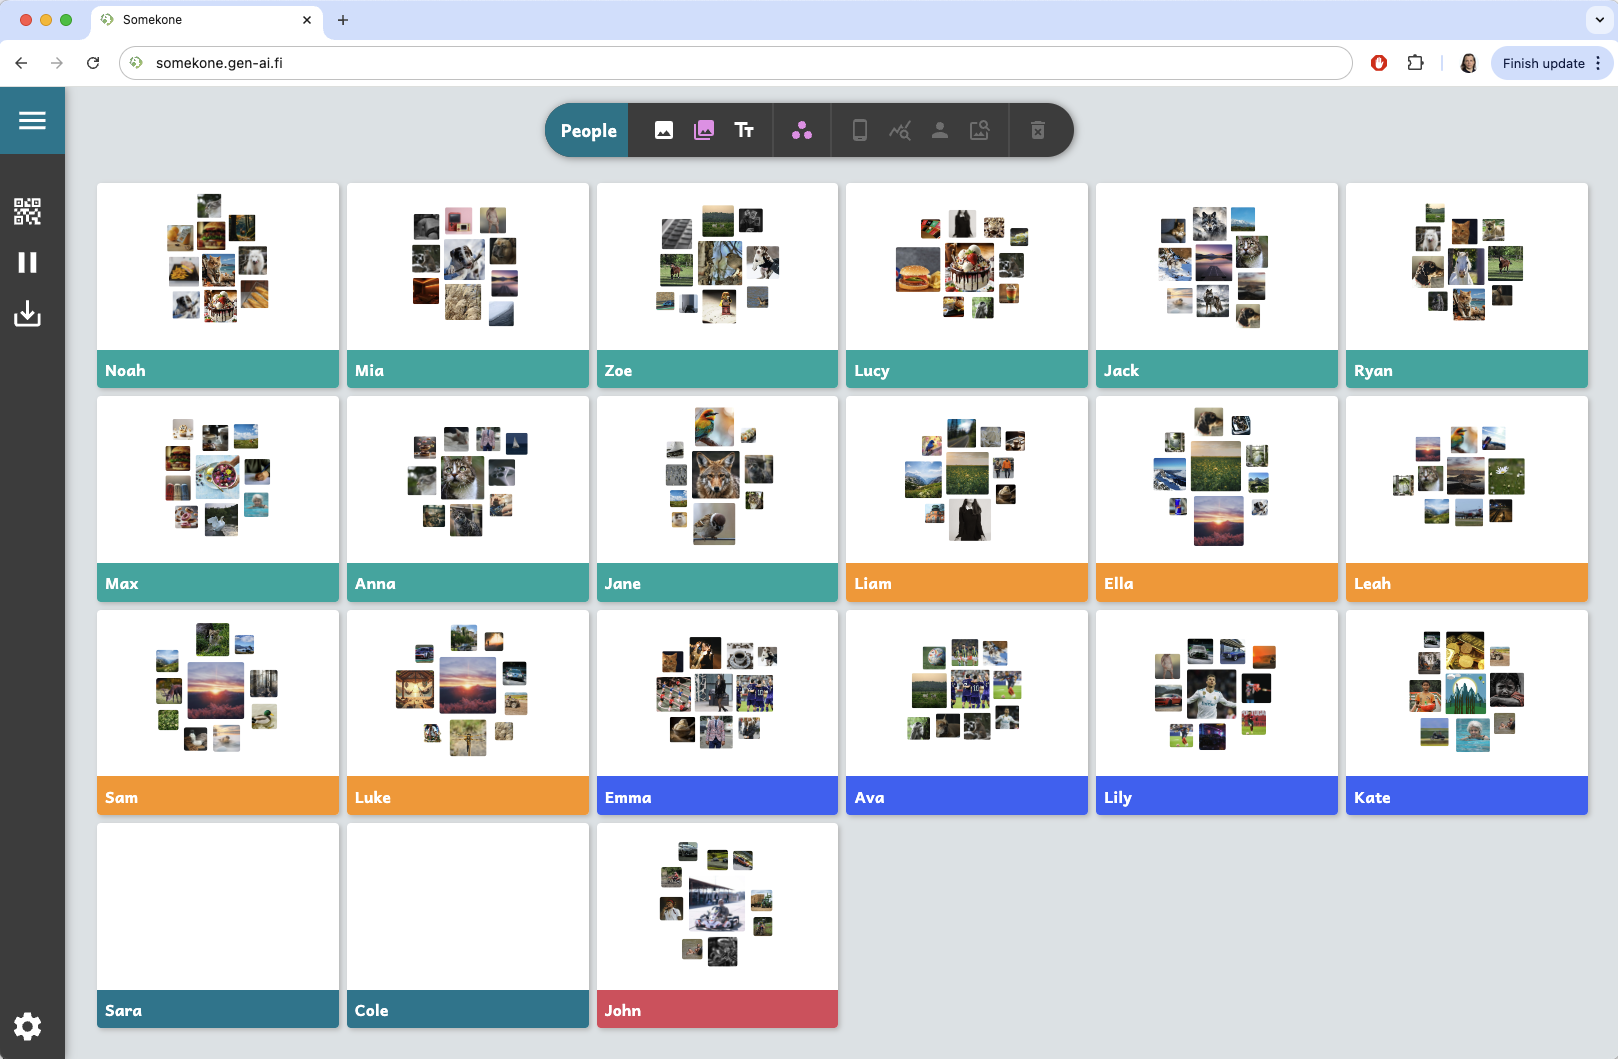The image size is (1618, 1059).
Task: Show the QR code
Action: (x=28, y=211)
